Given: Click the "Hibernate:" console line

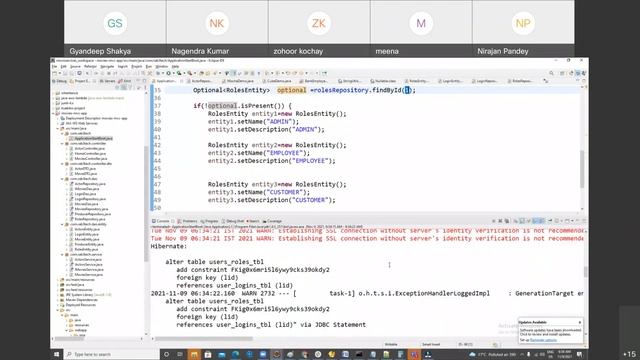Looking at the screenshot, I should point(169,247).
